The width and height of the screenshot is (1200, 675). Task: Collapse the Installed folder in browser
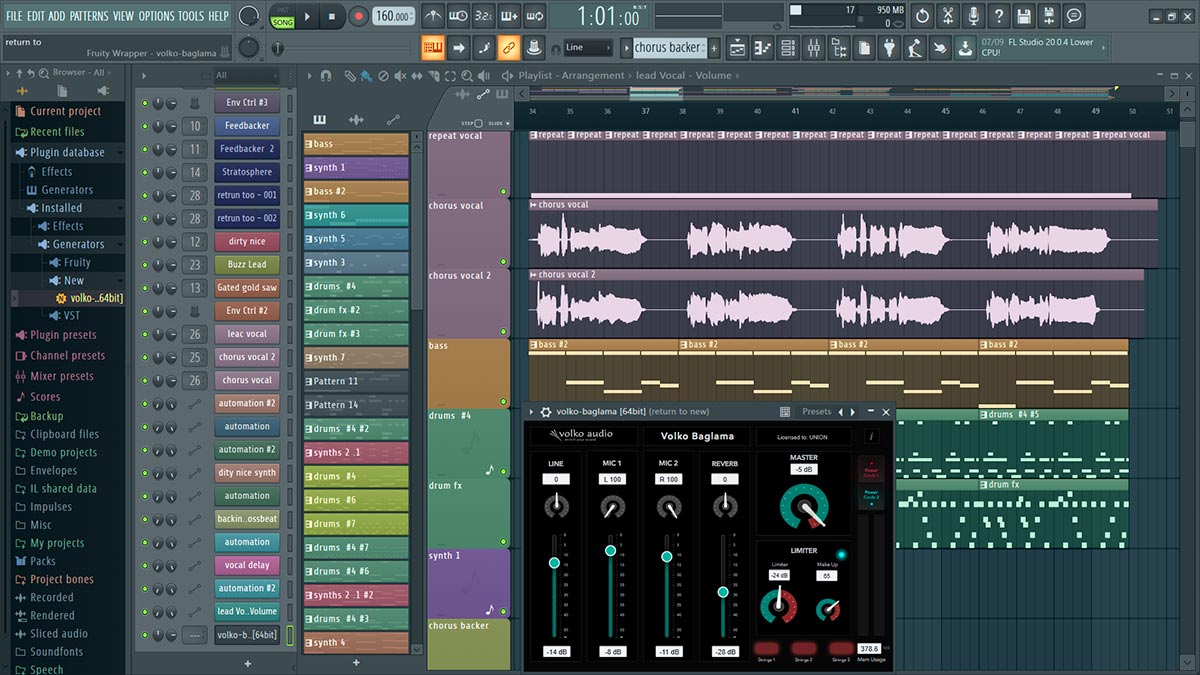[61, 208]
